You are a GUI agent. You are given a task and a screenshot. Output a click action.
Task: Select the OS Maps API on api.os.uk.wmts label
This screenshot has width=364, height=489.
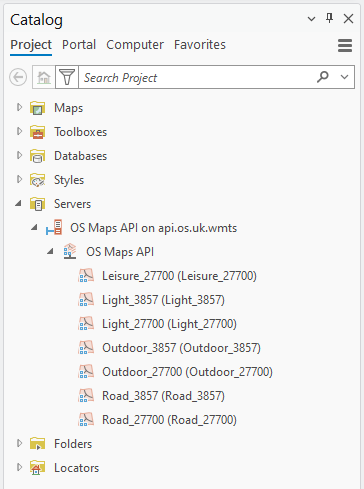[x=153, y=228]
